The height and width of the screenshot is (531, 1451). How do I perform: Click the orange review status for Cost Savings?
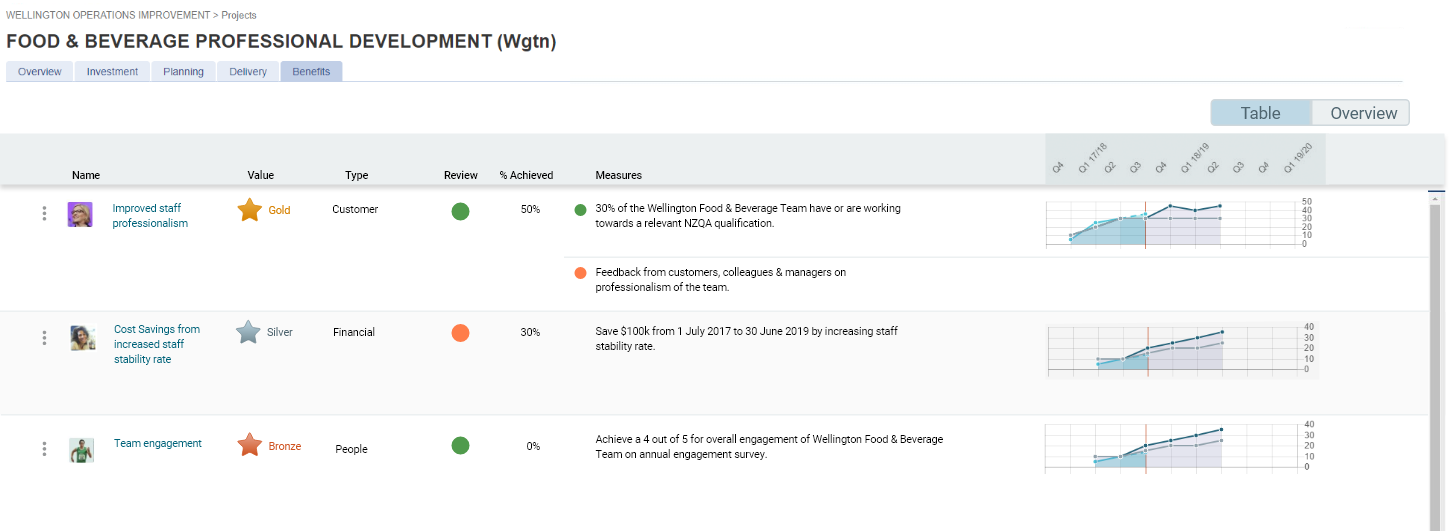(x=460, y=333)
